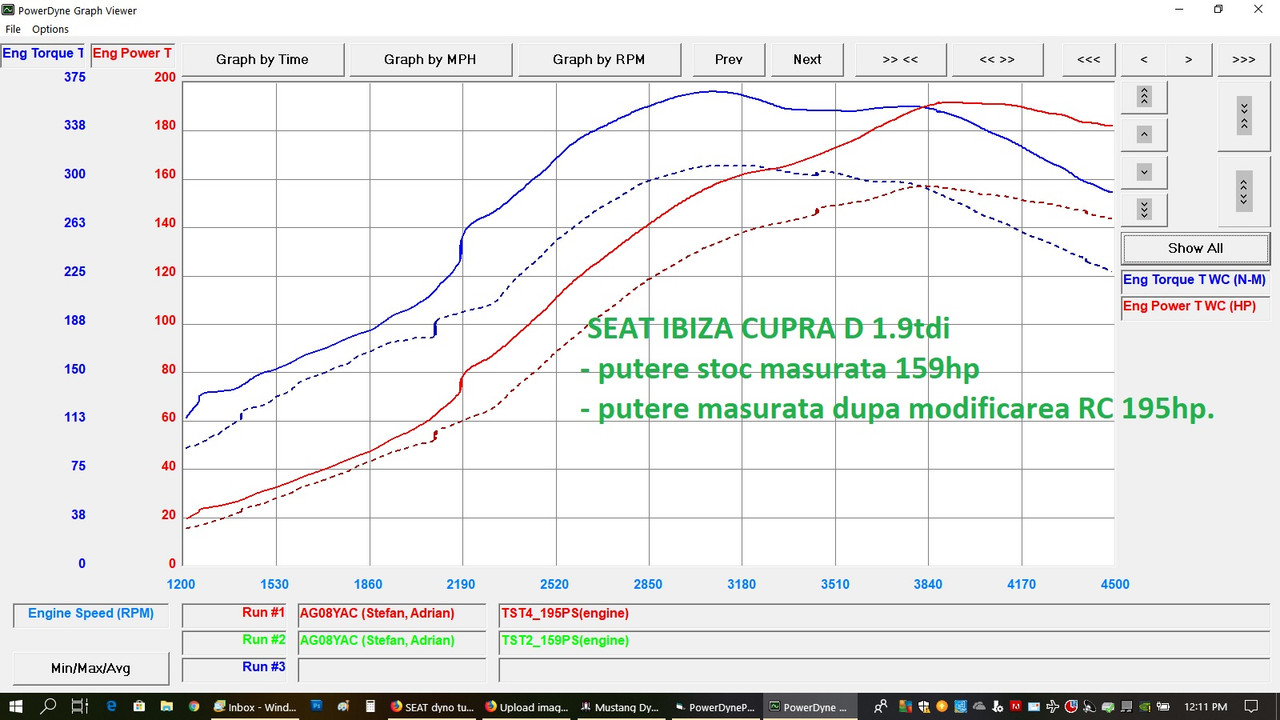
Task: Click the outward-pointing chevrons vertical scale button
Action: coord(1244,190)
